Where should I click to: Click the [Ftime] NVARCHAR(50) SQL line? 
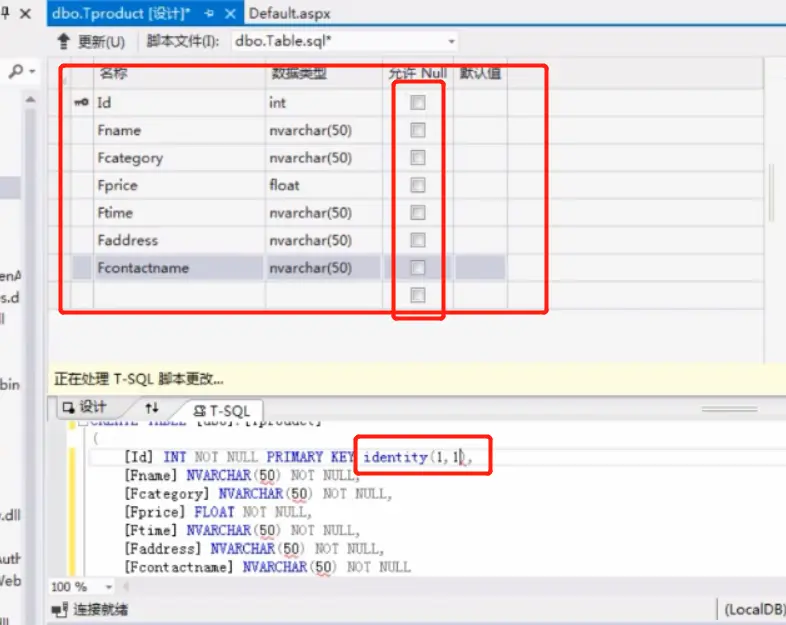[x=242, y=530]
